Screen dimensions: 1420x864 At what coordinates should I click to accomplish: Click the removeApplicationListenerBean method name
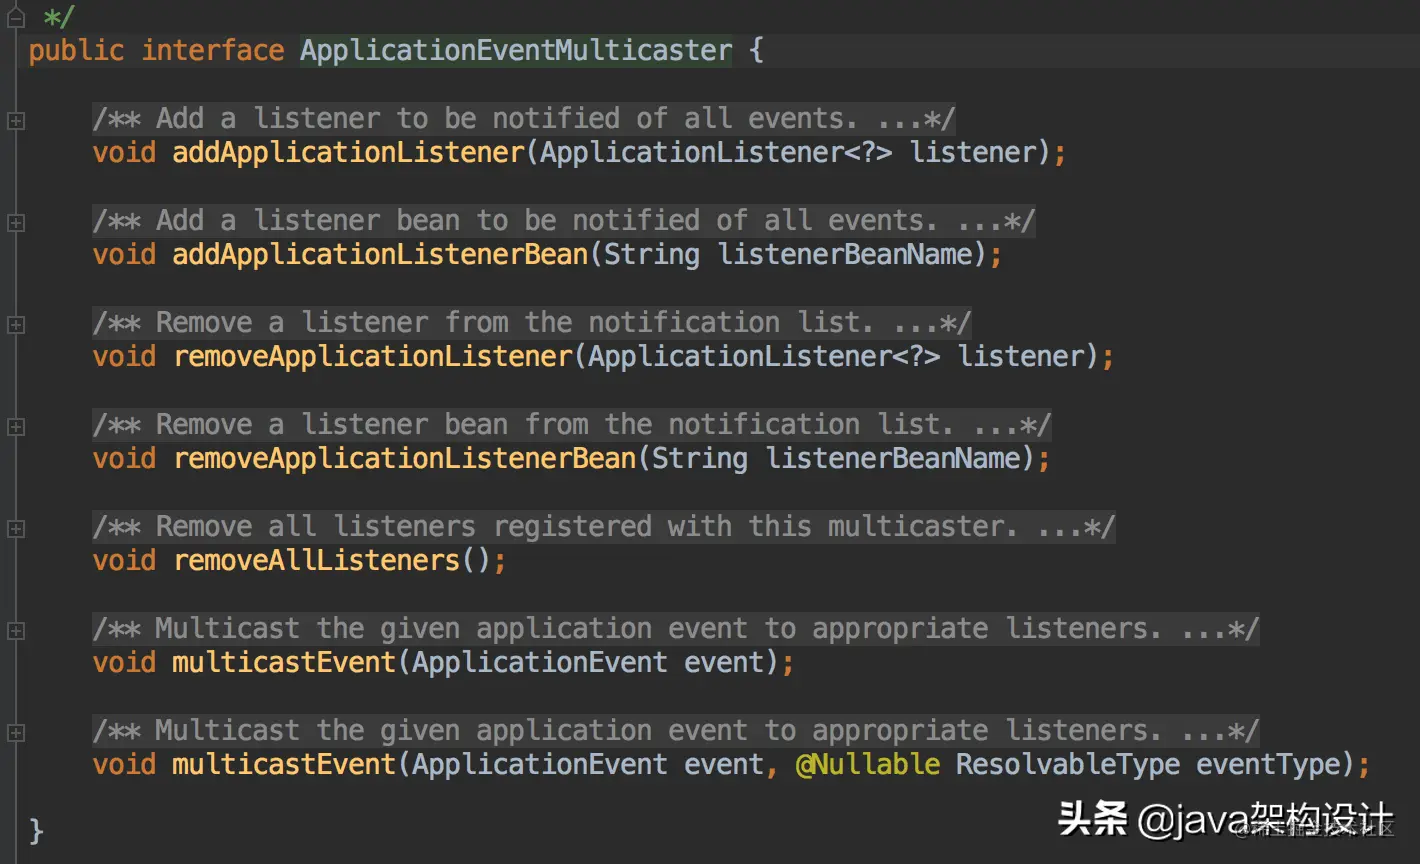click(x=404, y=459)
